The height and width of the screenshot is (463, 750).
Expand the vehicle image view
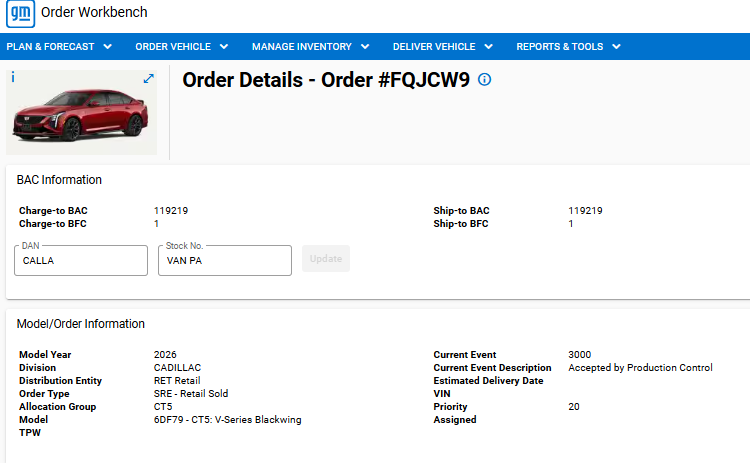click(149, 78)
